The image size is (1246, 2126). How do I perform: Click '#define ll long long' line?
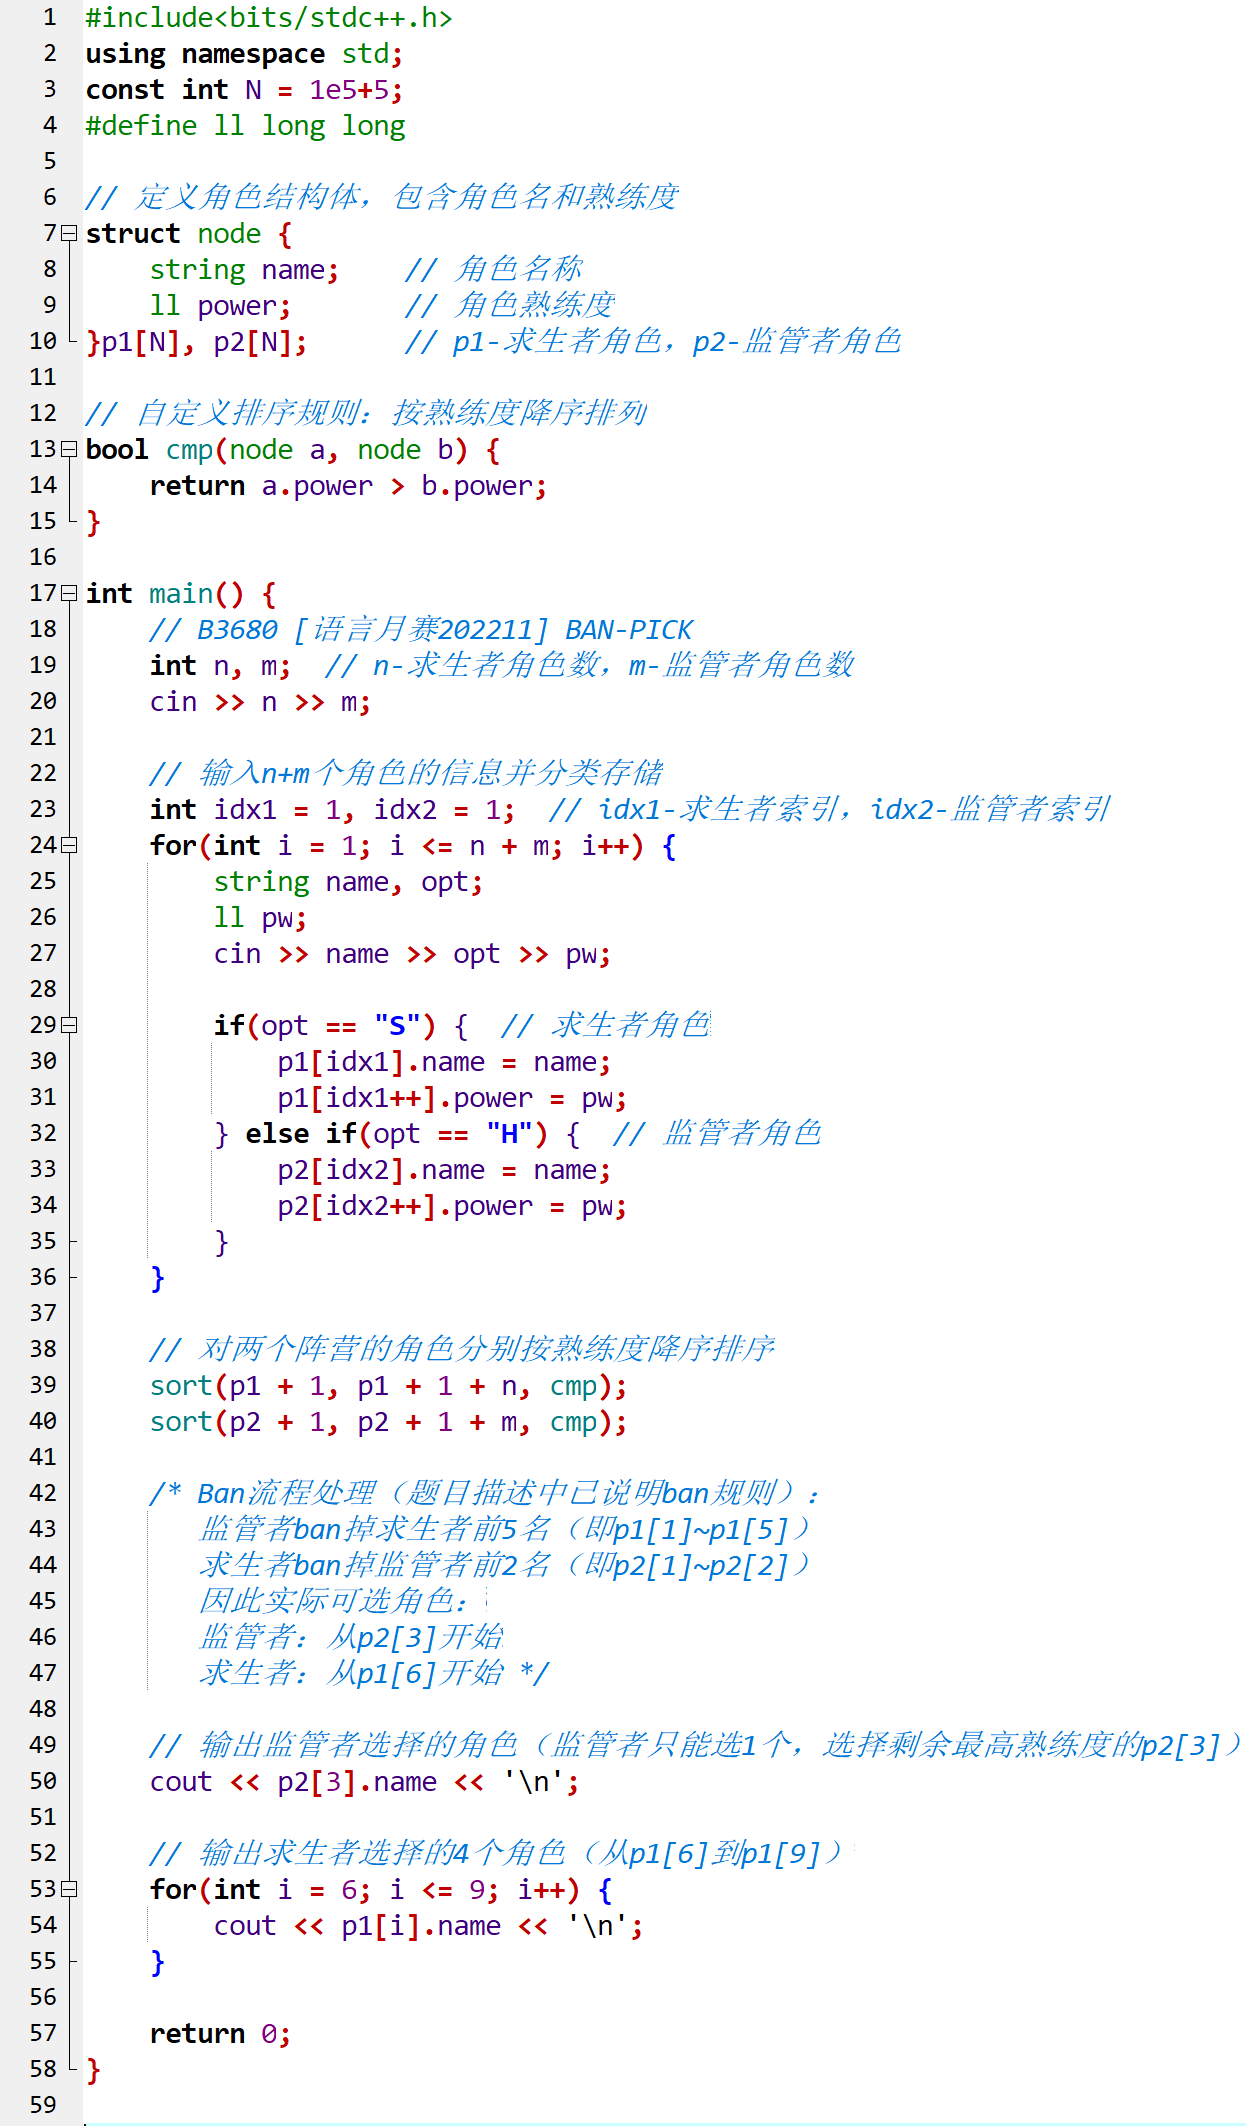pos(245,126)
